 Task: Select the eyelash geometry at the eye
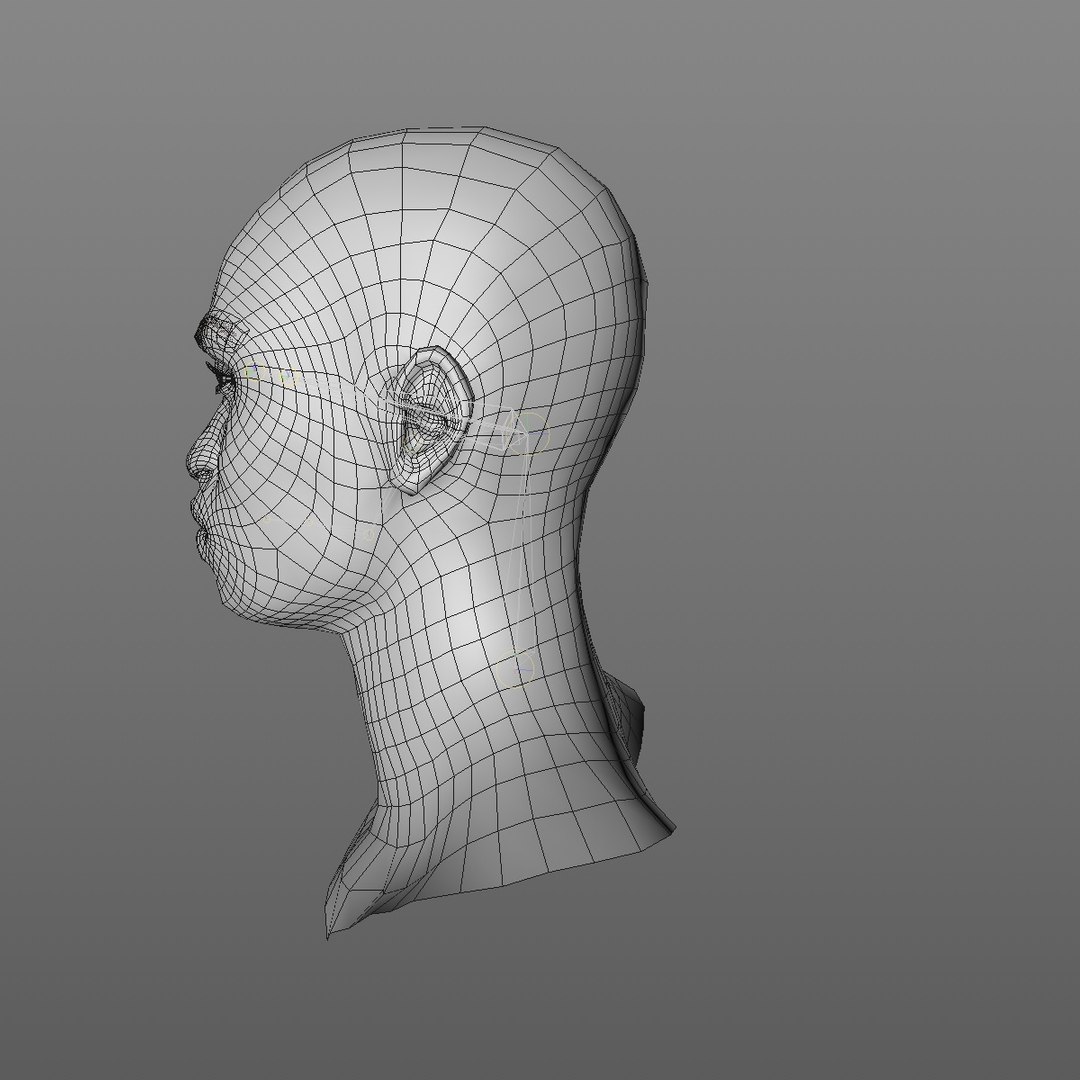[220, 377]
